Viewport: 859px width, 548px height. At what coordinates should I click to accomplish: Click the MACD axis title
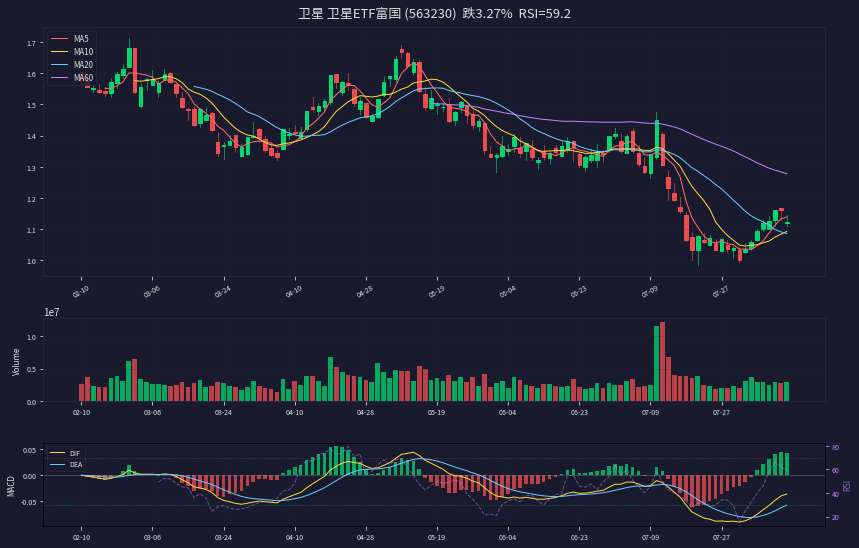(x=11, y=487)
